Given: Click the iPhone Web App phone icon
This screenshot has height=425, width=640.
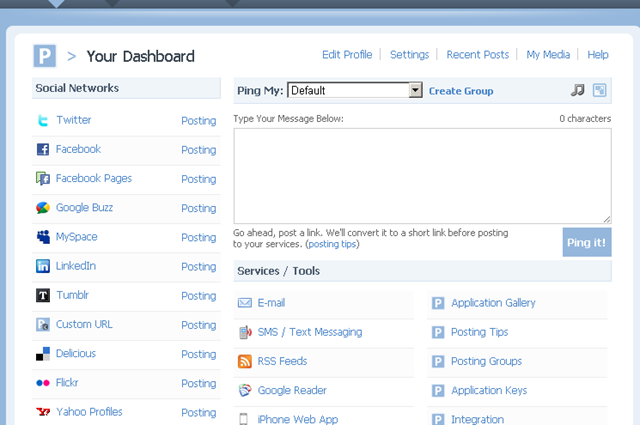Looking at the screenshot, I should point(243,419).
